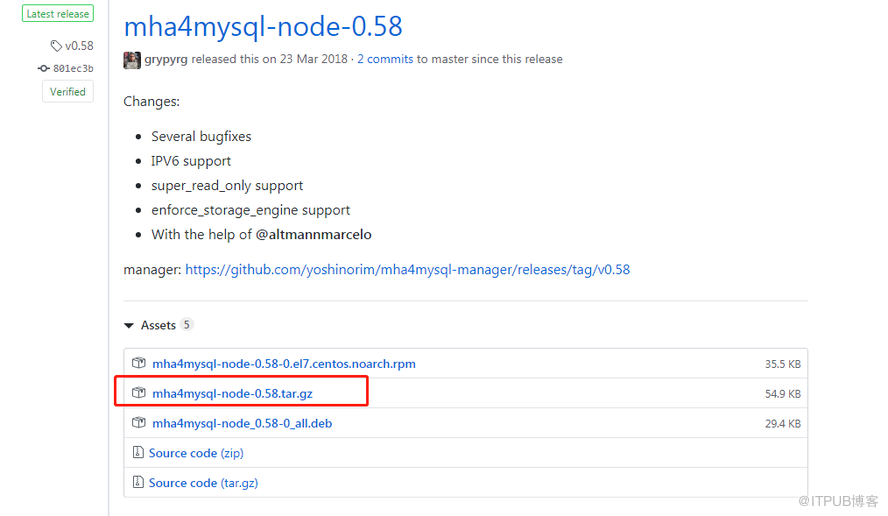Click grypyrg's avatar thumbnail
The height and width of the screenshot is (516, 888).
[x=132, y=60]
